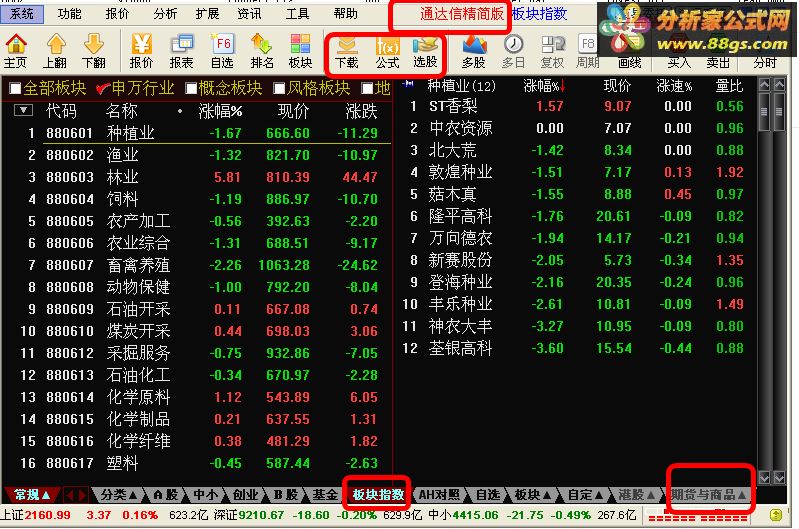Click the 板块指数 title link at top
Viewport: 799px width, 529px height.
tap(540, 14)
